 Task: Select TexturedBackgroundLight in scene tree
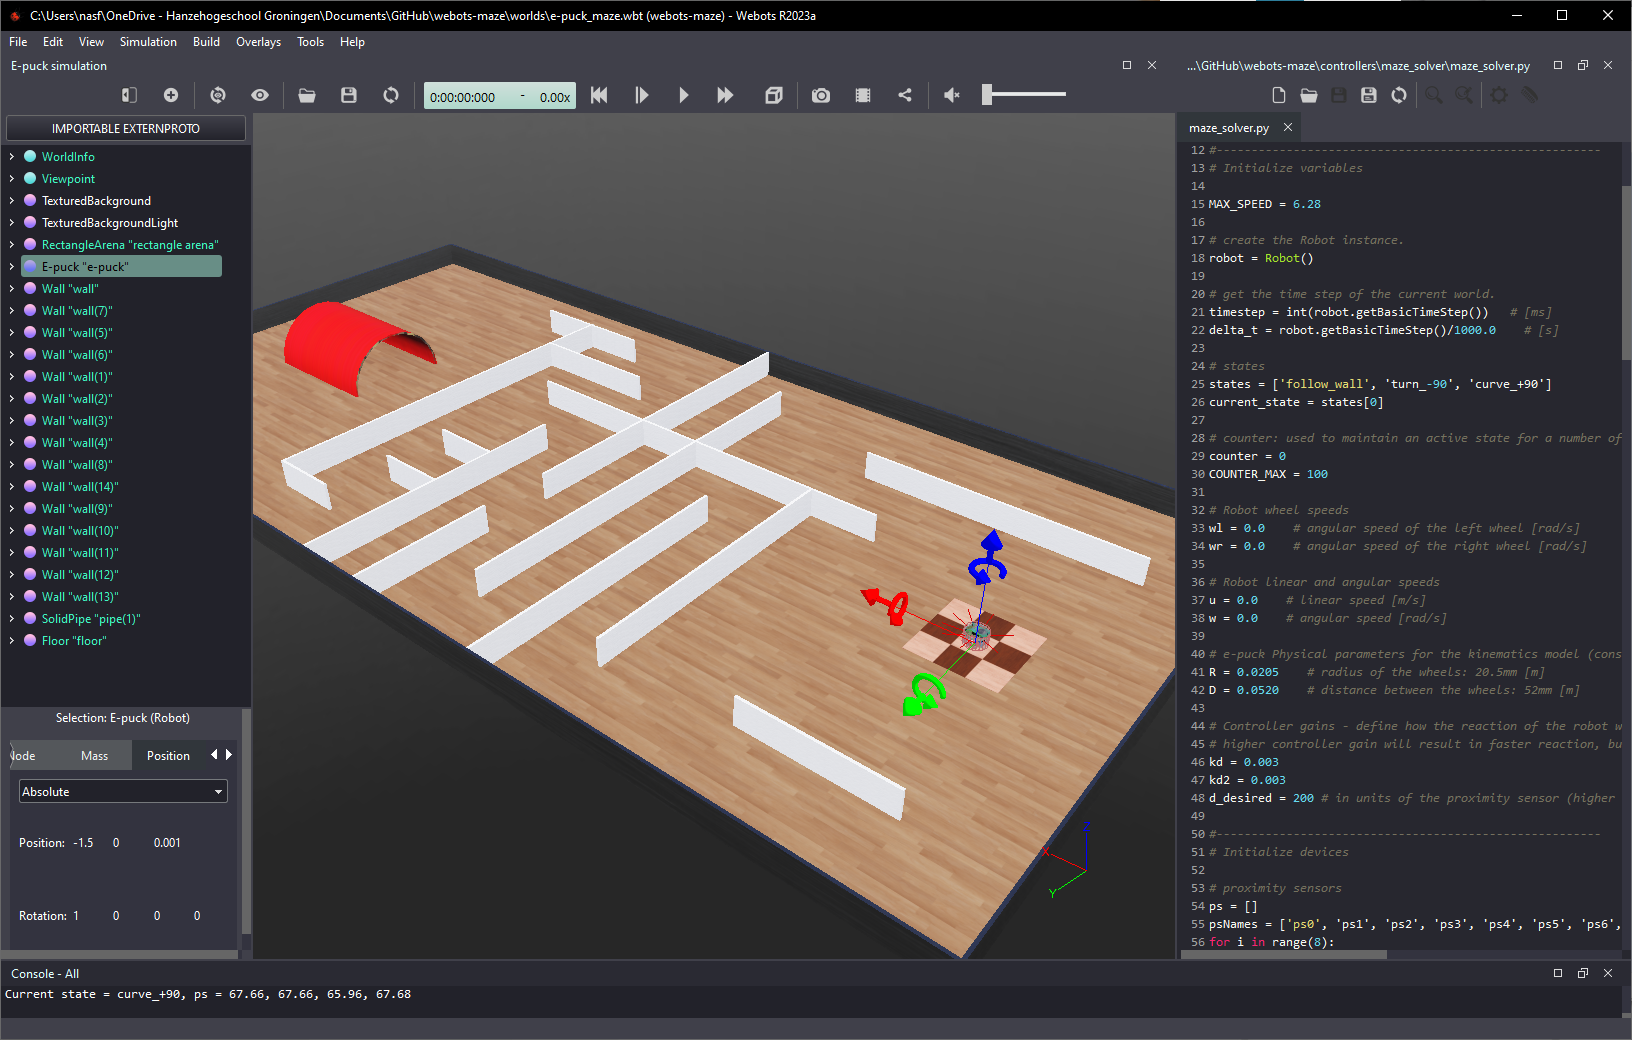coord(110,223)
